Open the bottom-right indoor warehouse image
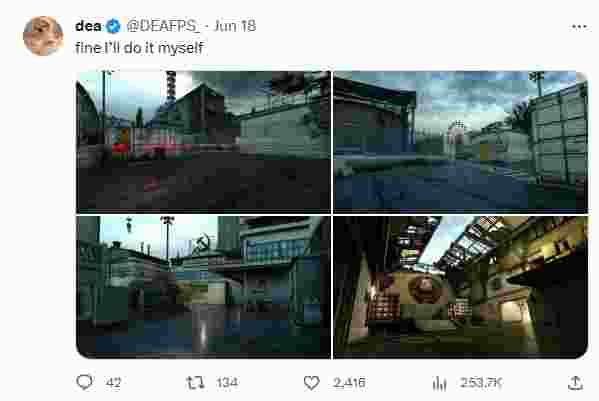This screenshot has width=599, height=401. [460, 287]
